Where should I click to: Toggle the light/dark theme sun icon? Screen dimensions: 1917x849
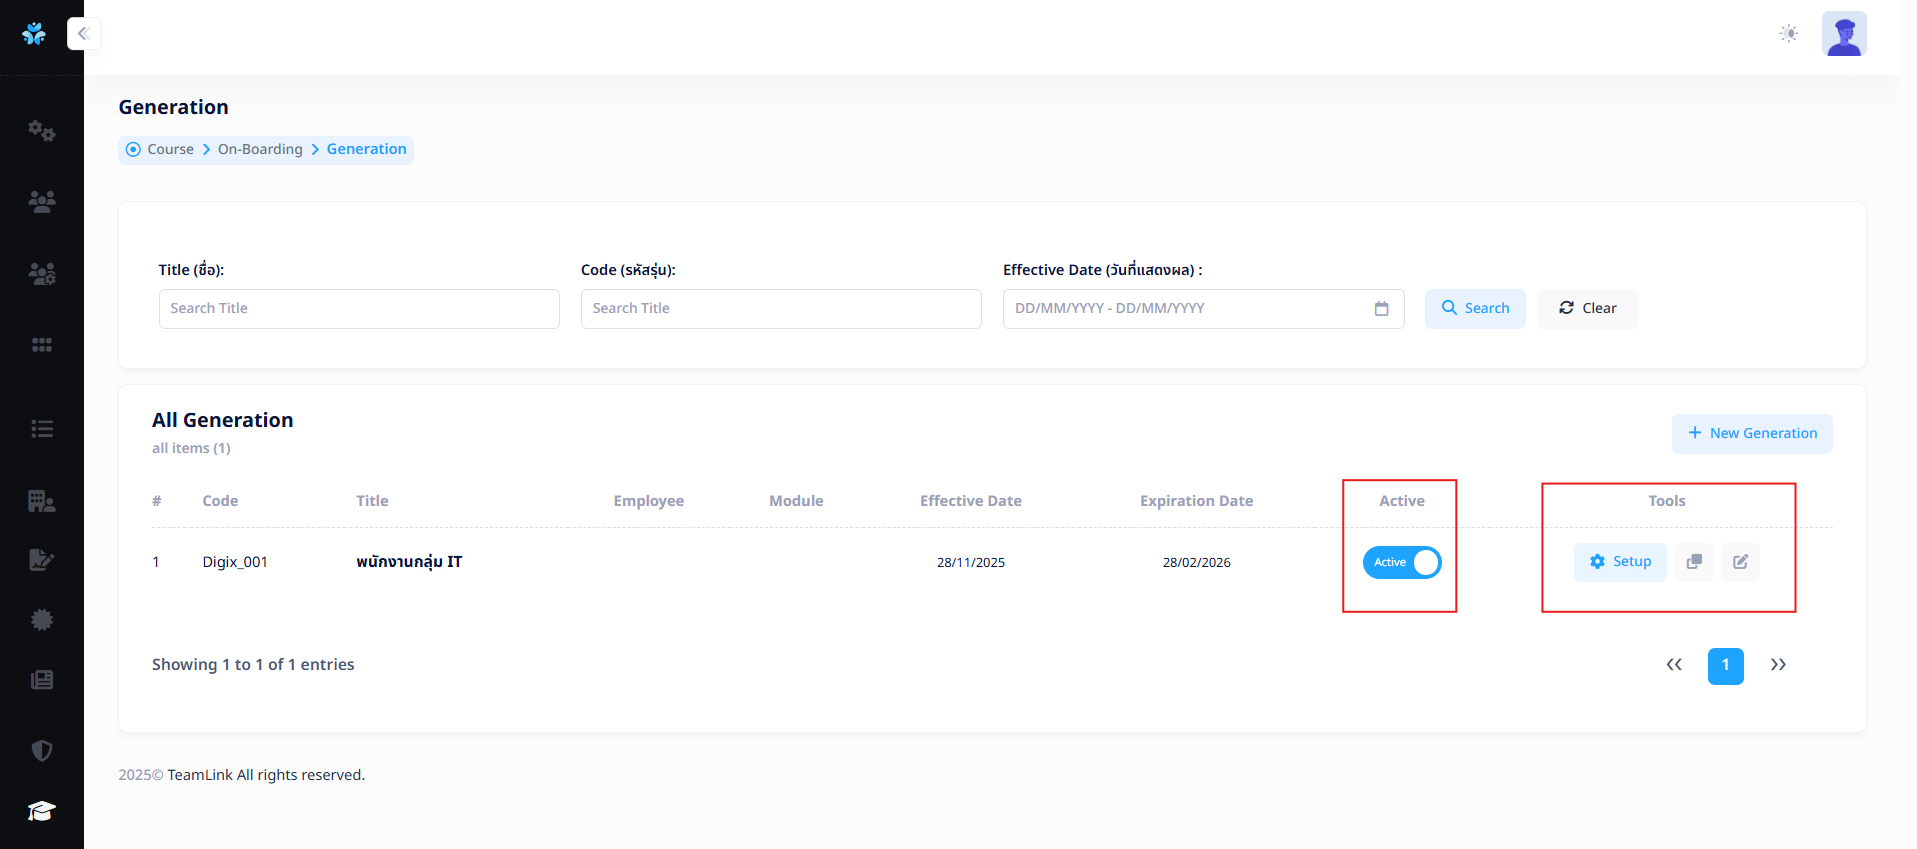pos(1788,33)
